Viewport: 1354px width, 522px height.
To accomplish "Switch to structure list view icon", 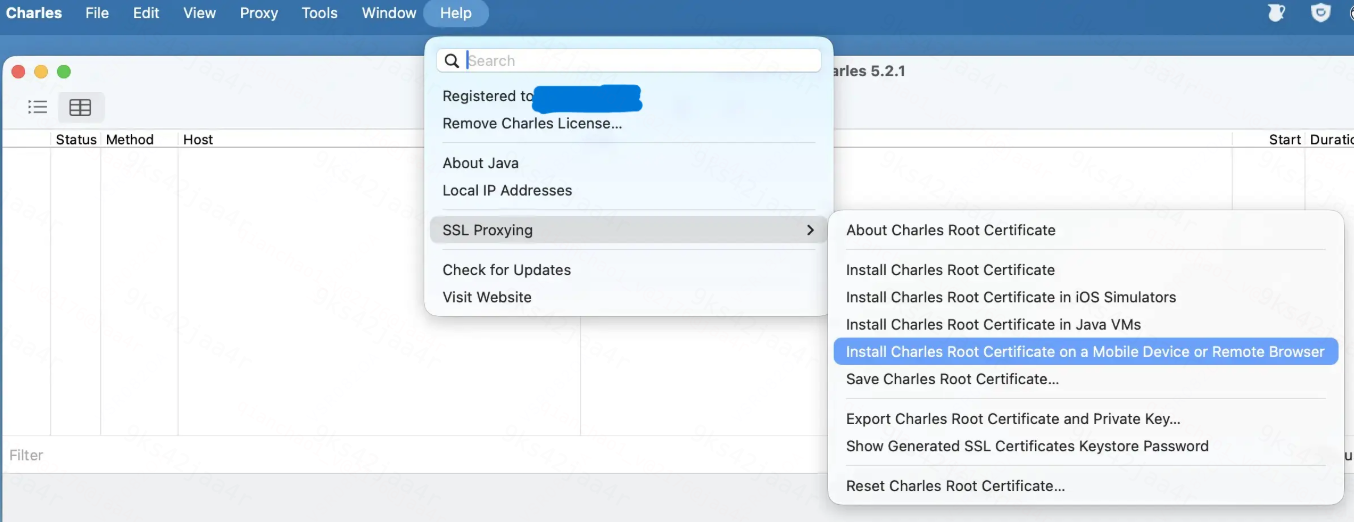I will point(37,107).
